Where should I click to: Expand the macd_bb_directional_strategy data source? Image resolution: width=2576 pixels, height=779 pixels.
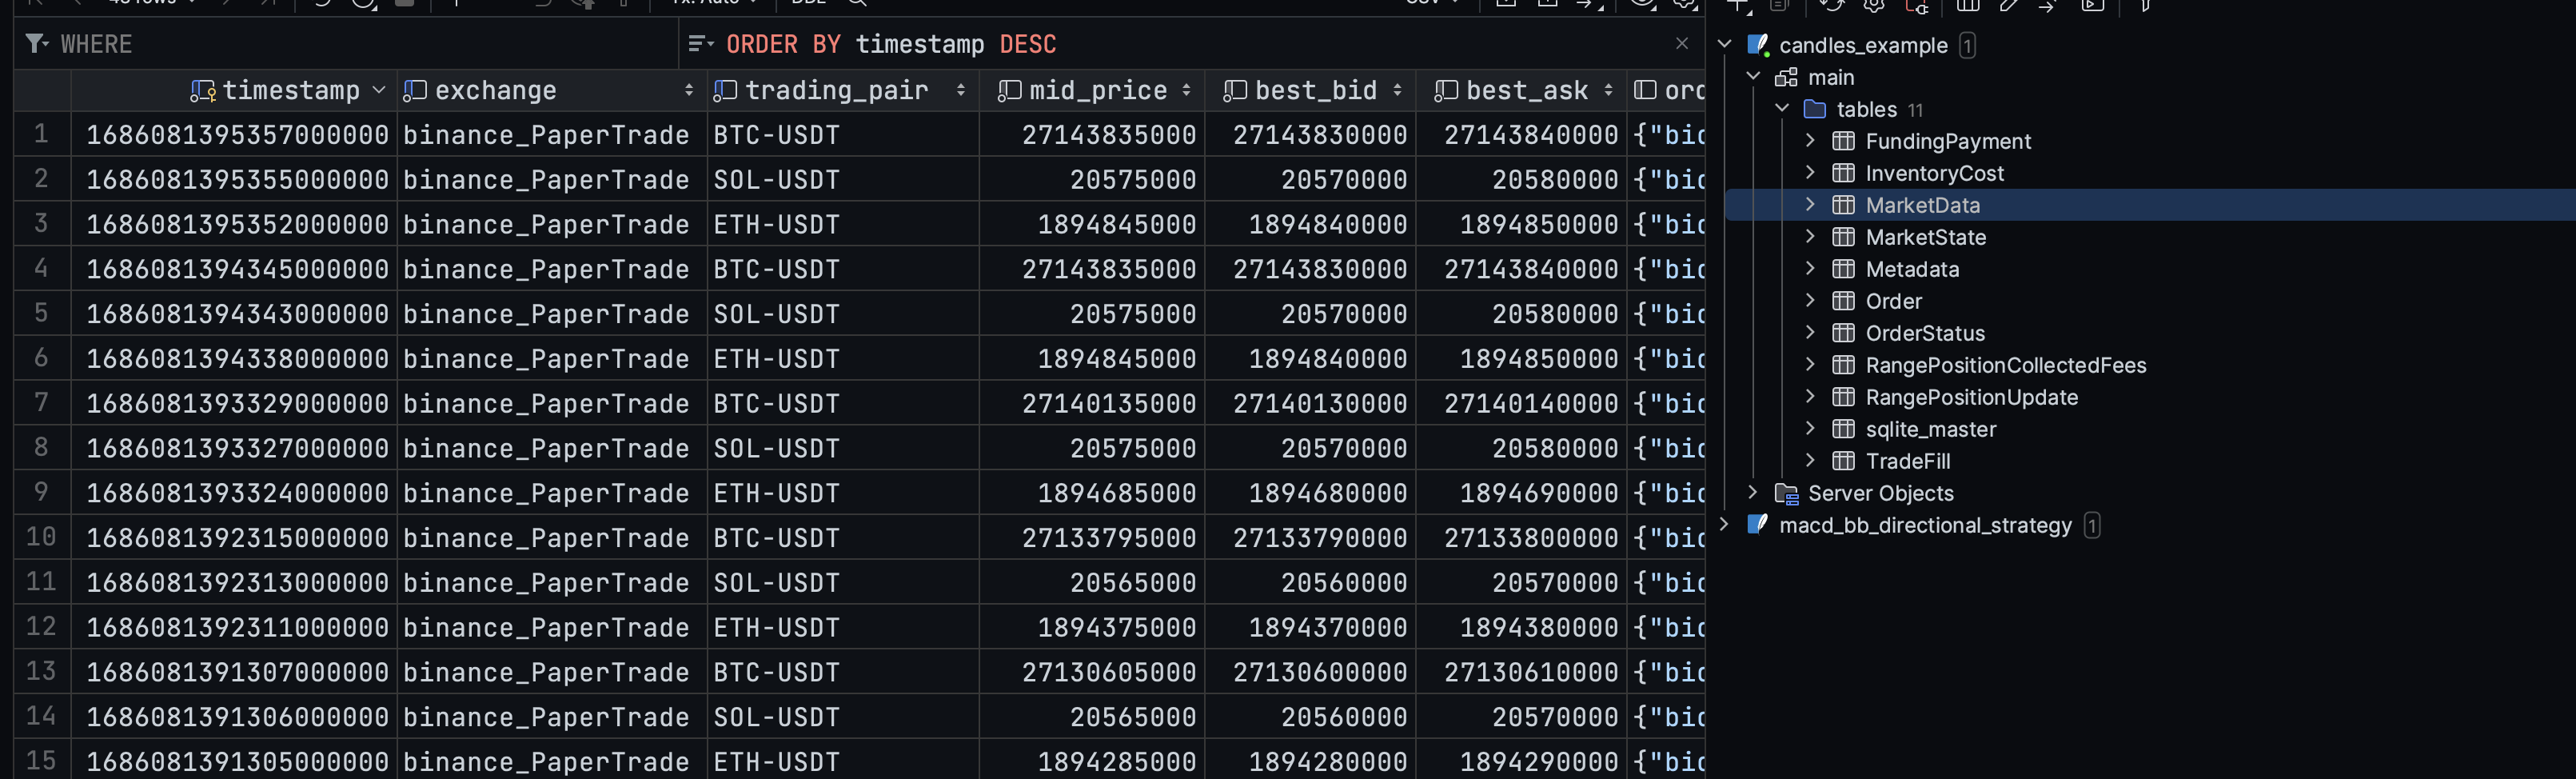(x=1724, y=525)
